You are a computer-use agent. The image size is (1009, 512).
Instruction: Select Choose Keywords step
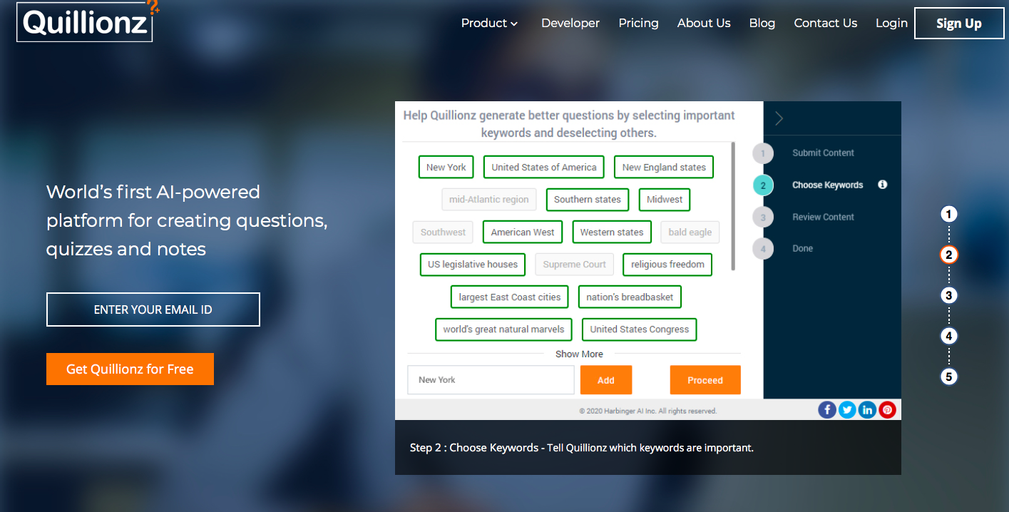[x=828, y=185]
